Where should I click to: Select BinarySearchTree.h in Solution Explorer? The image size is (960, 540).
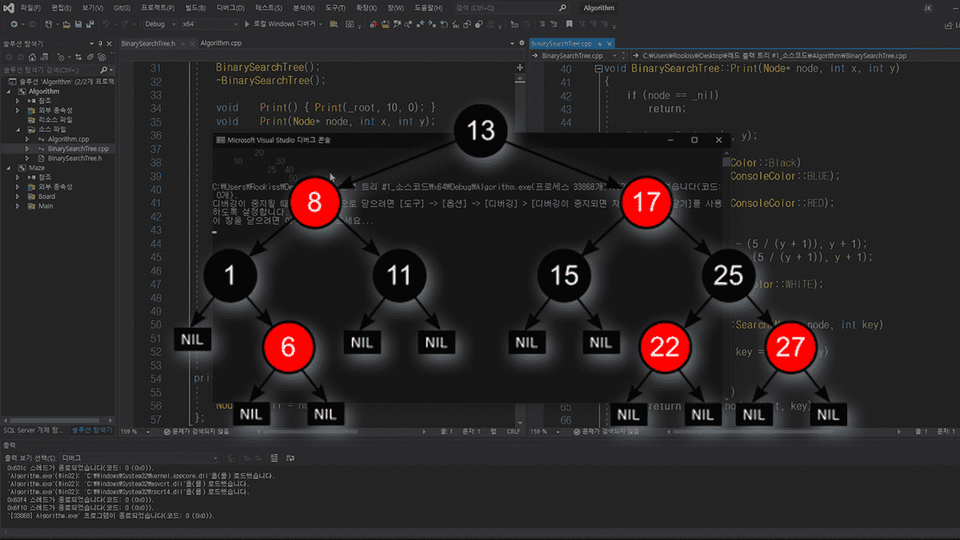pyautogui.click(x=75, y=159)
